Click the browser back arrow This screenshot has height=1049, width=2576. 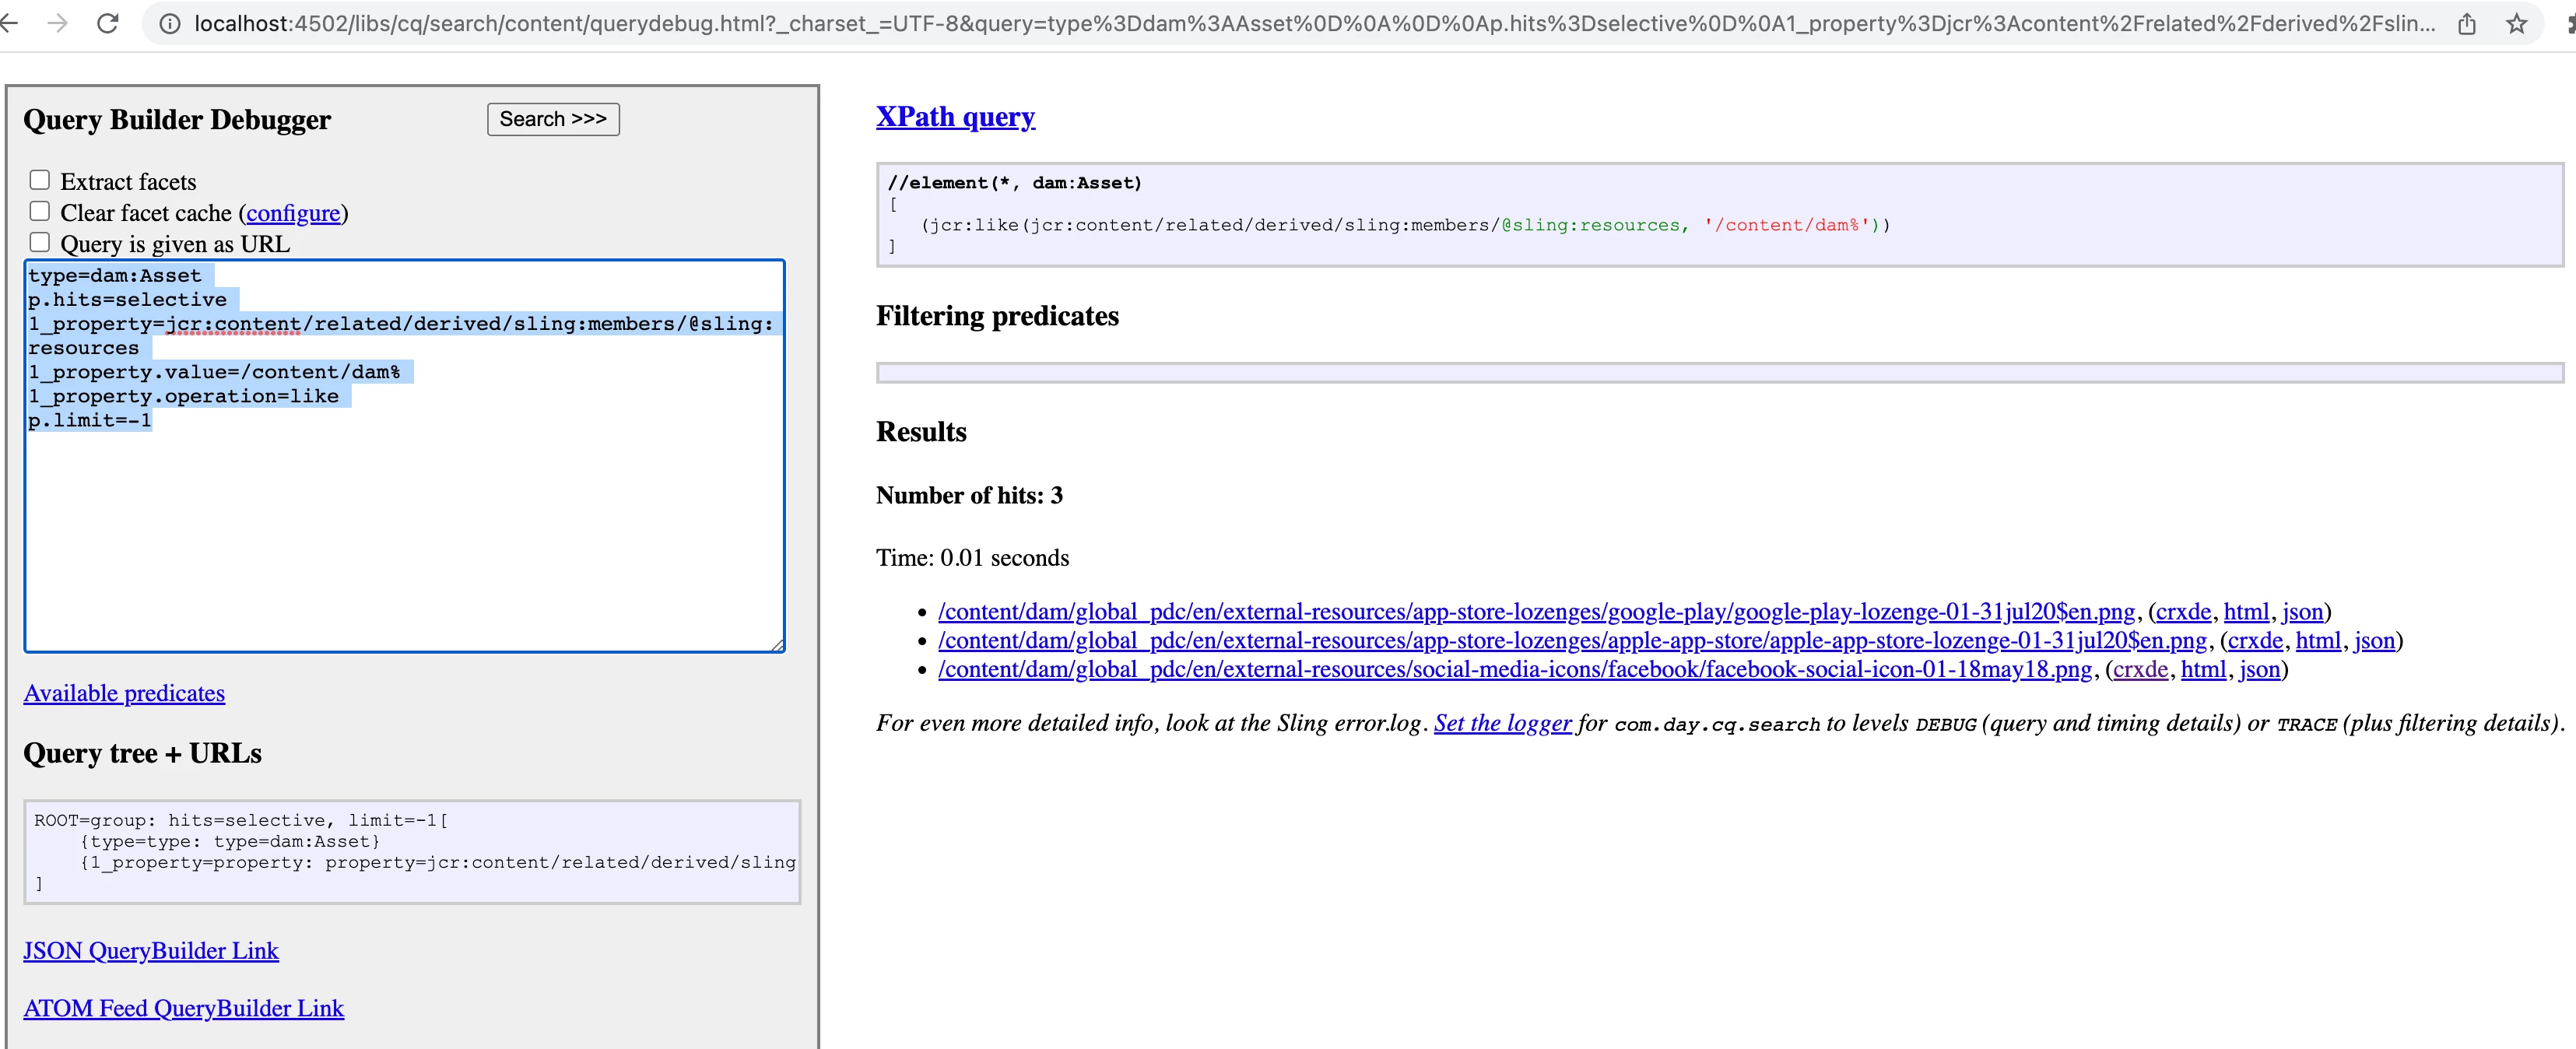point(10,23)
